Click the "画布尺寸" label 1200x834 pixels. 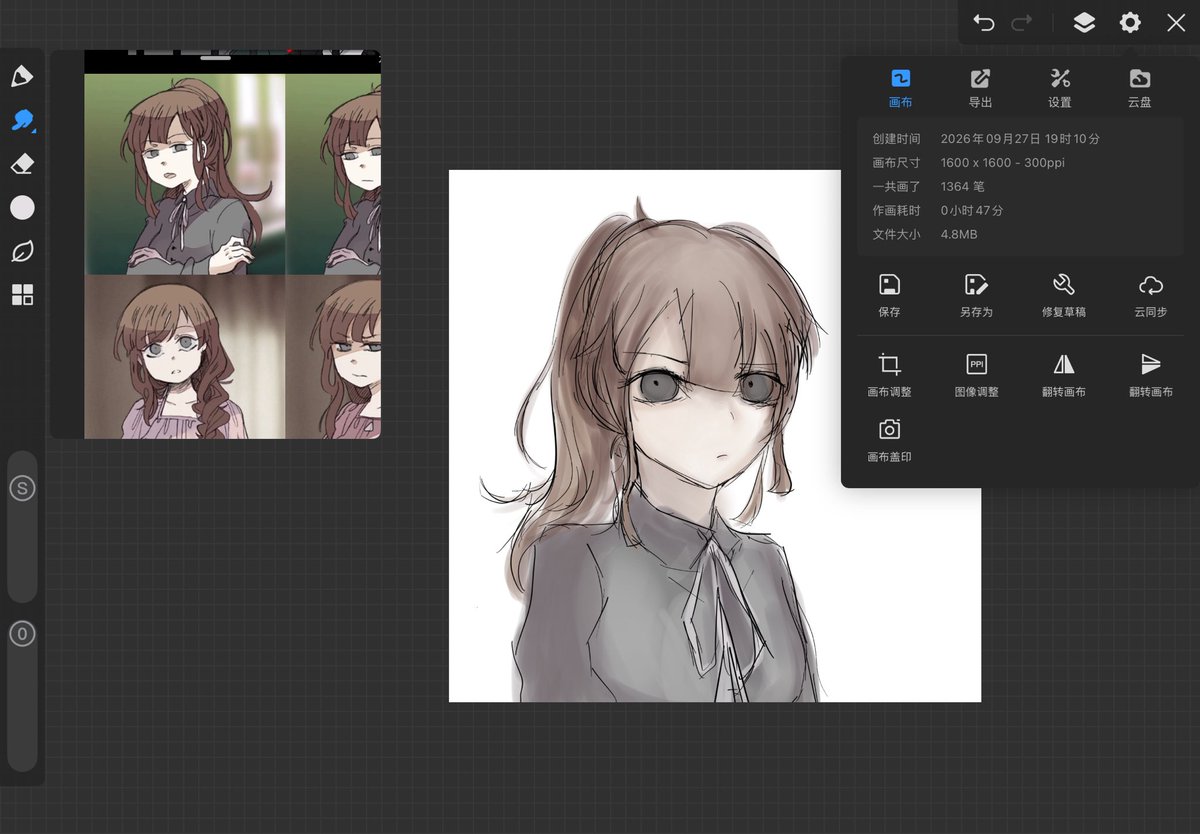[x=896, y=163]
